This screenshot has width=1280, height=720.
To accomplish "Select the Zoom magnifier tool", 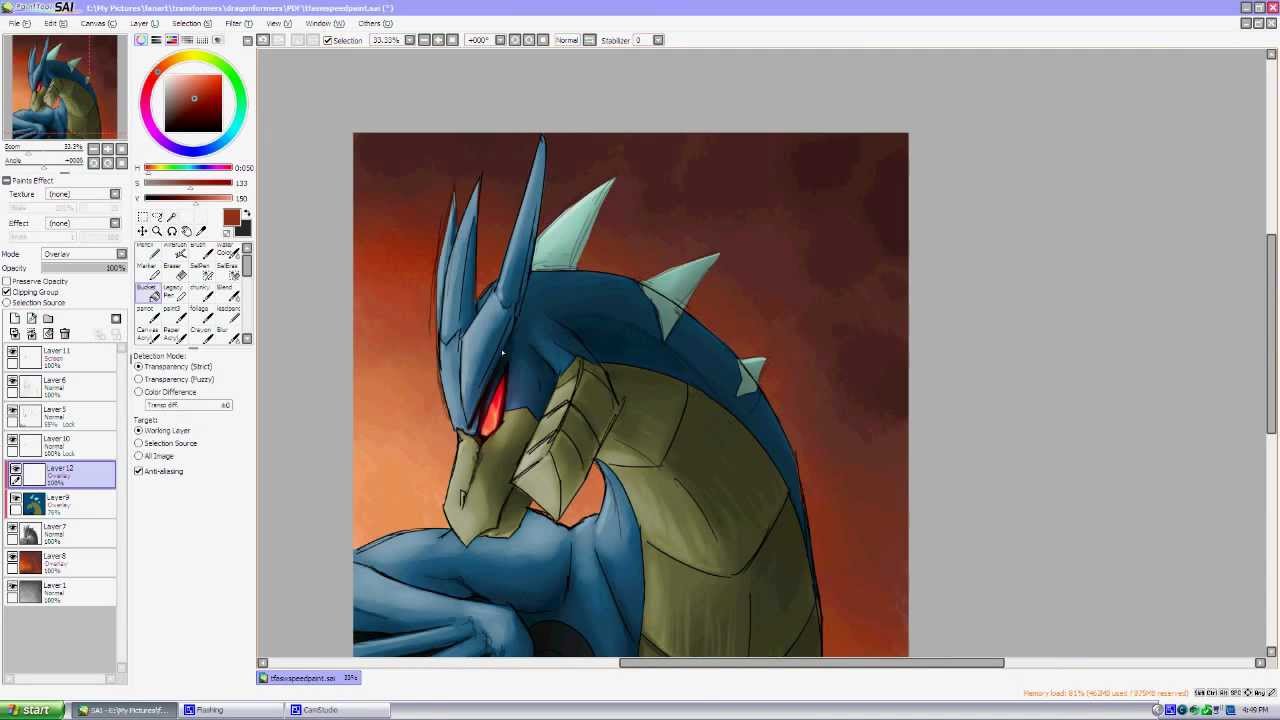I will coord(157,231).
